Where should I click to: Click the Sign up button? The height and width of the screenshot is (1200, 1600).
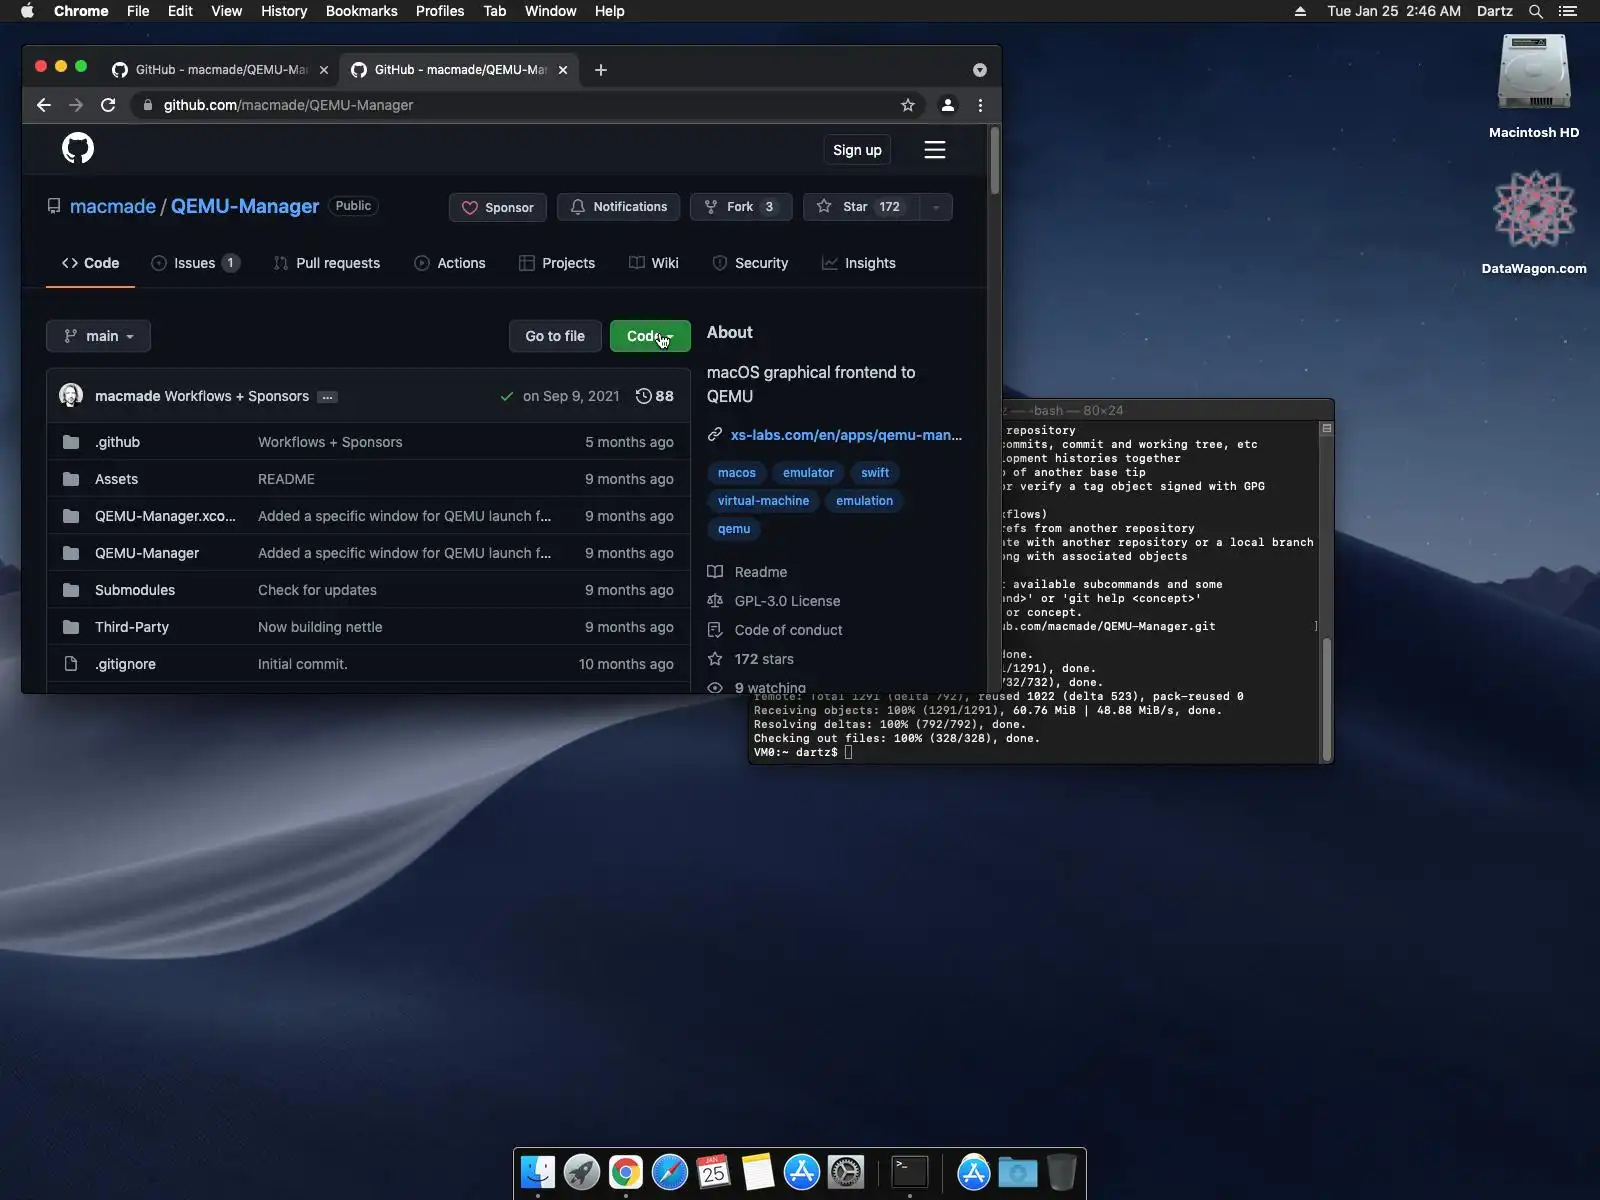857,150
